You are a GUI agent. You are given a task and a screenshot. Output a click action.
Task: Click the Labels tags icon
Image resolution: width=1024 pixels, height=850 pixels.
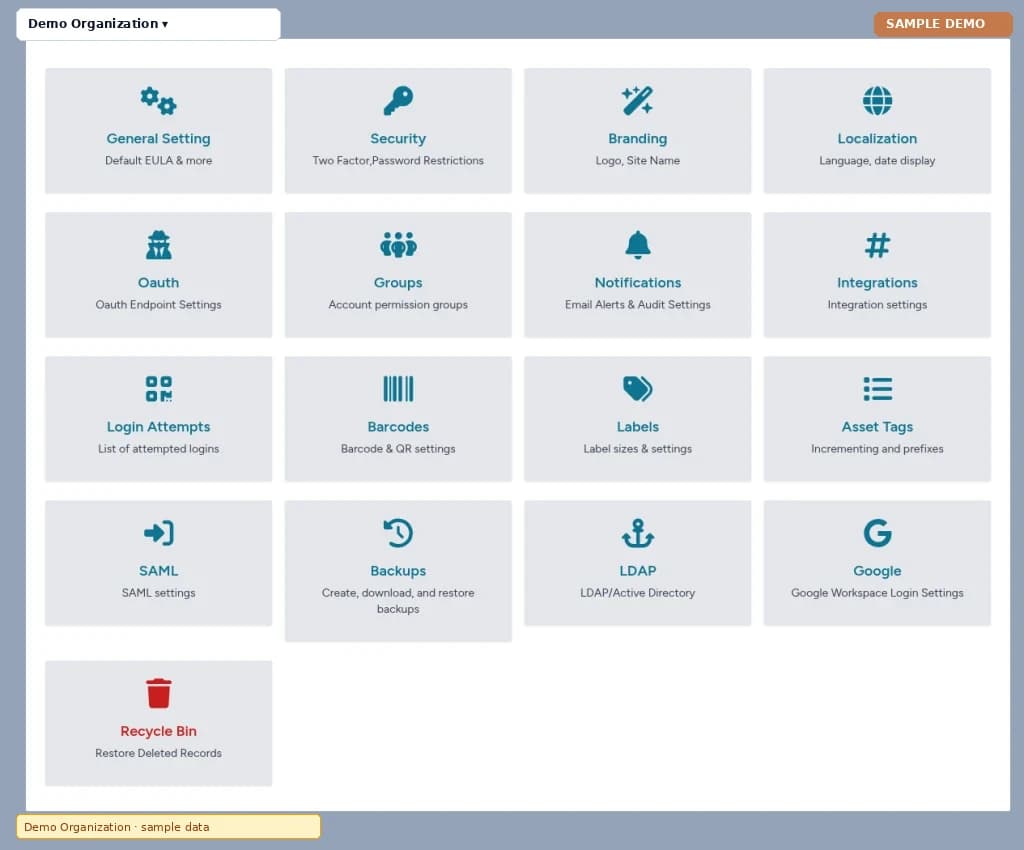tap(637, 389)
